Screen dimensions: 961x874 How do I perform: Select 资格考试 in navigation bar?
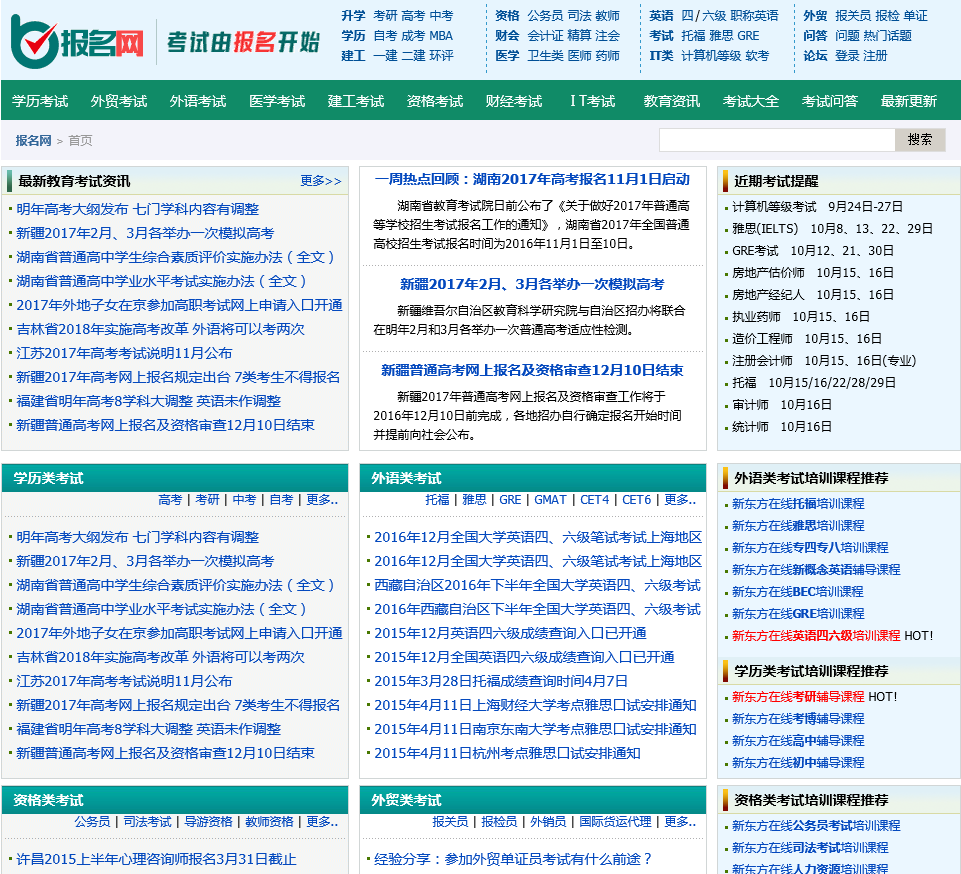435,101
